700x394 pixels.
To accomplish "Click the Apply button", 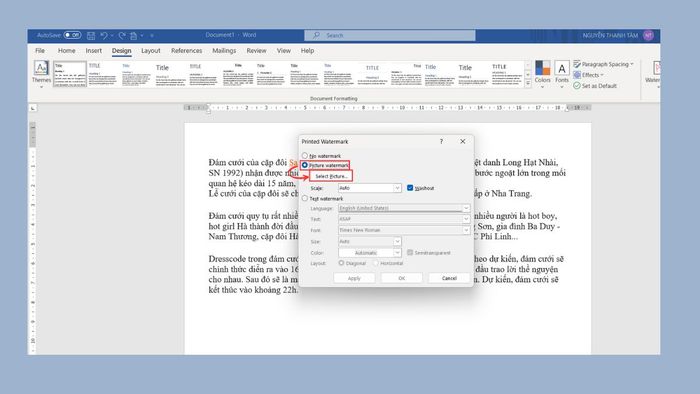I will tap(354, 278).
